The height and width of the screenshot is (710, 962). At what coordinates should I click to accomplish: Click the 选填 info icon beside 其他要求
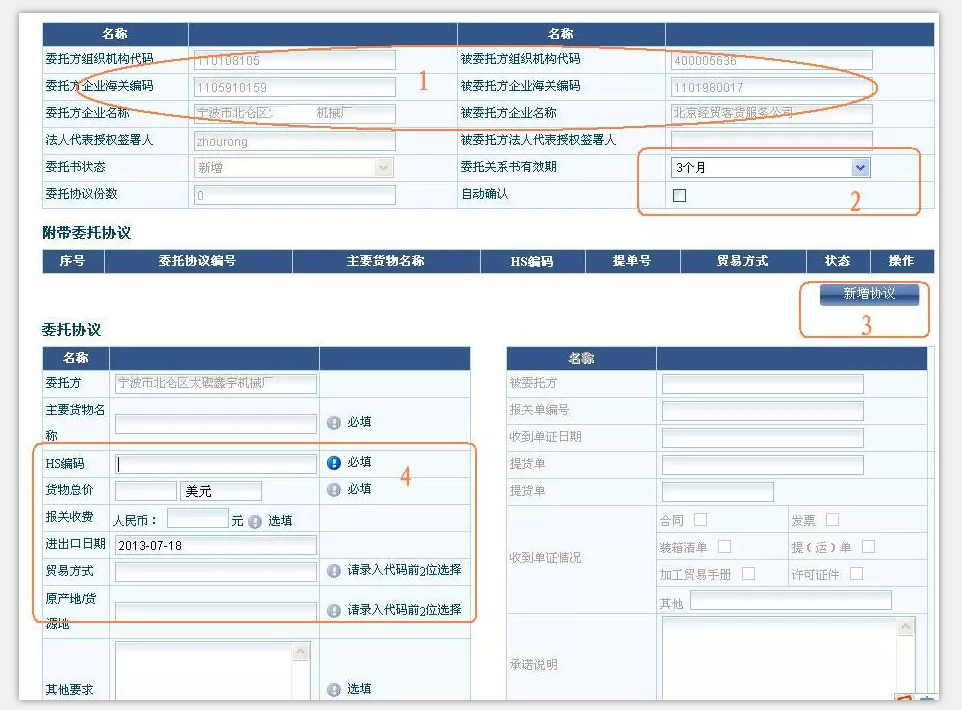[x=334, y=690]
